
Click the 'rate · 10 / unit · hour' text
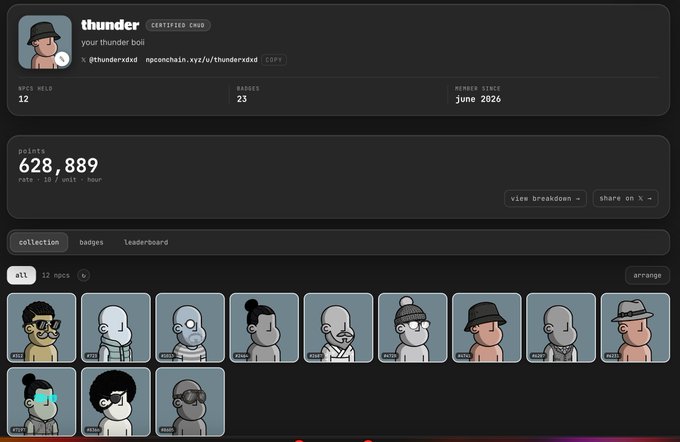60,180
